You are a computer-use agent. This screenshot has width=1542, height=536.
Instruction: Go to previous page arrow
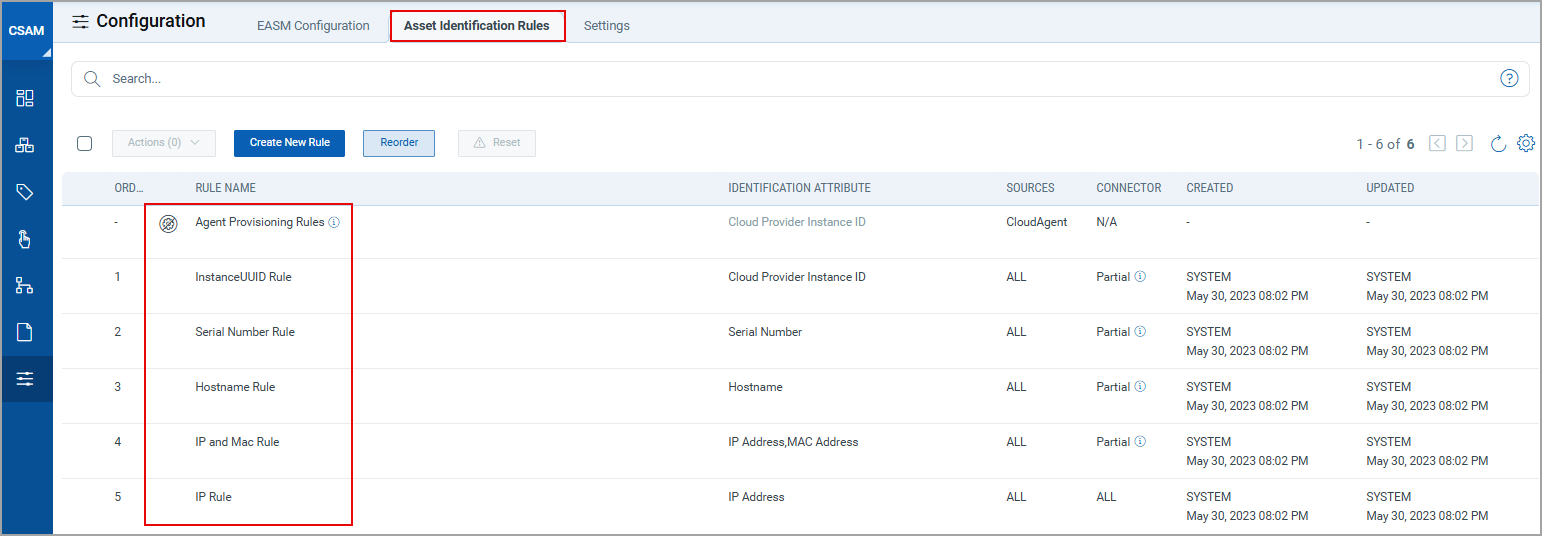coord(1438,143)
